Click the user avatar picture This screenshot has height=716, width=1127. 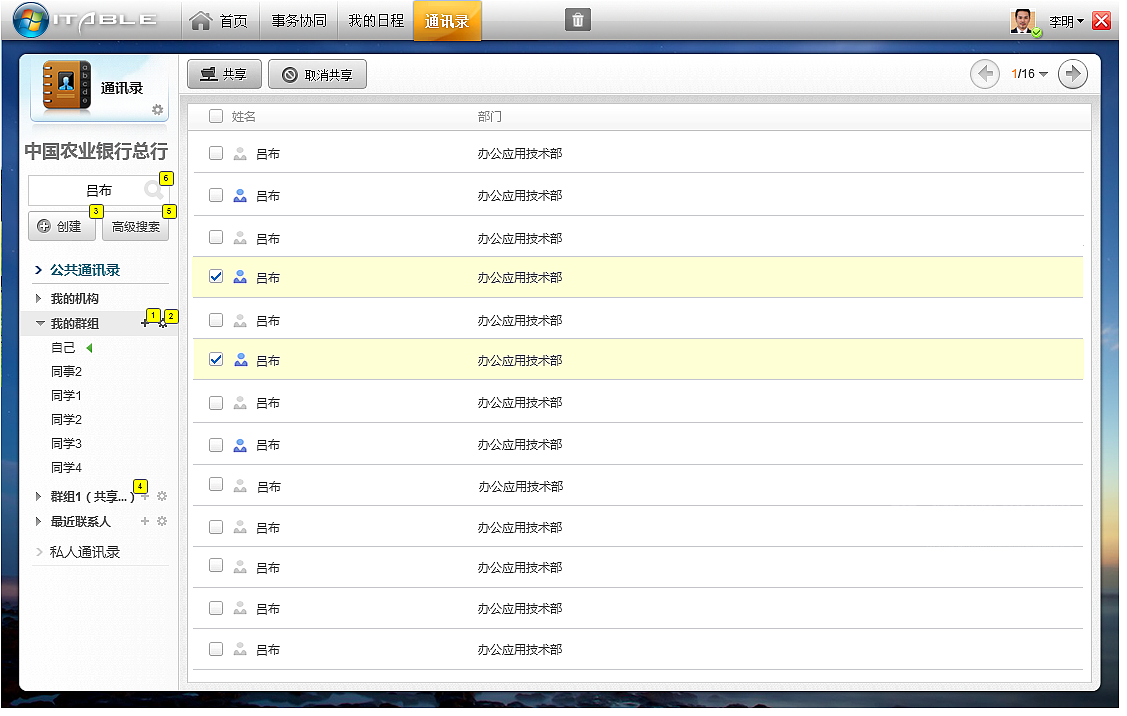[1022, 21]
